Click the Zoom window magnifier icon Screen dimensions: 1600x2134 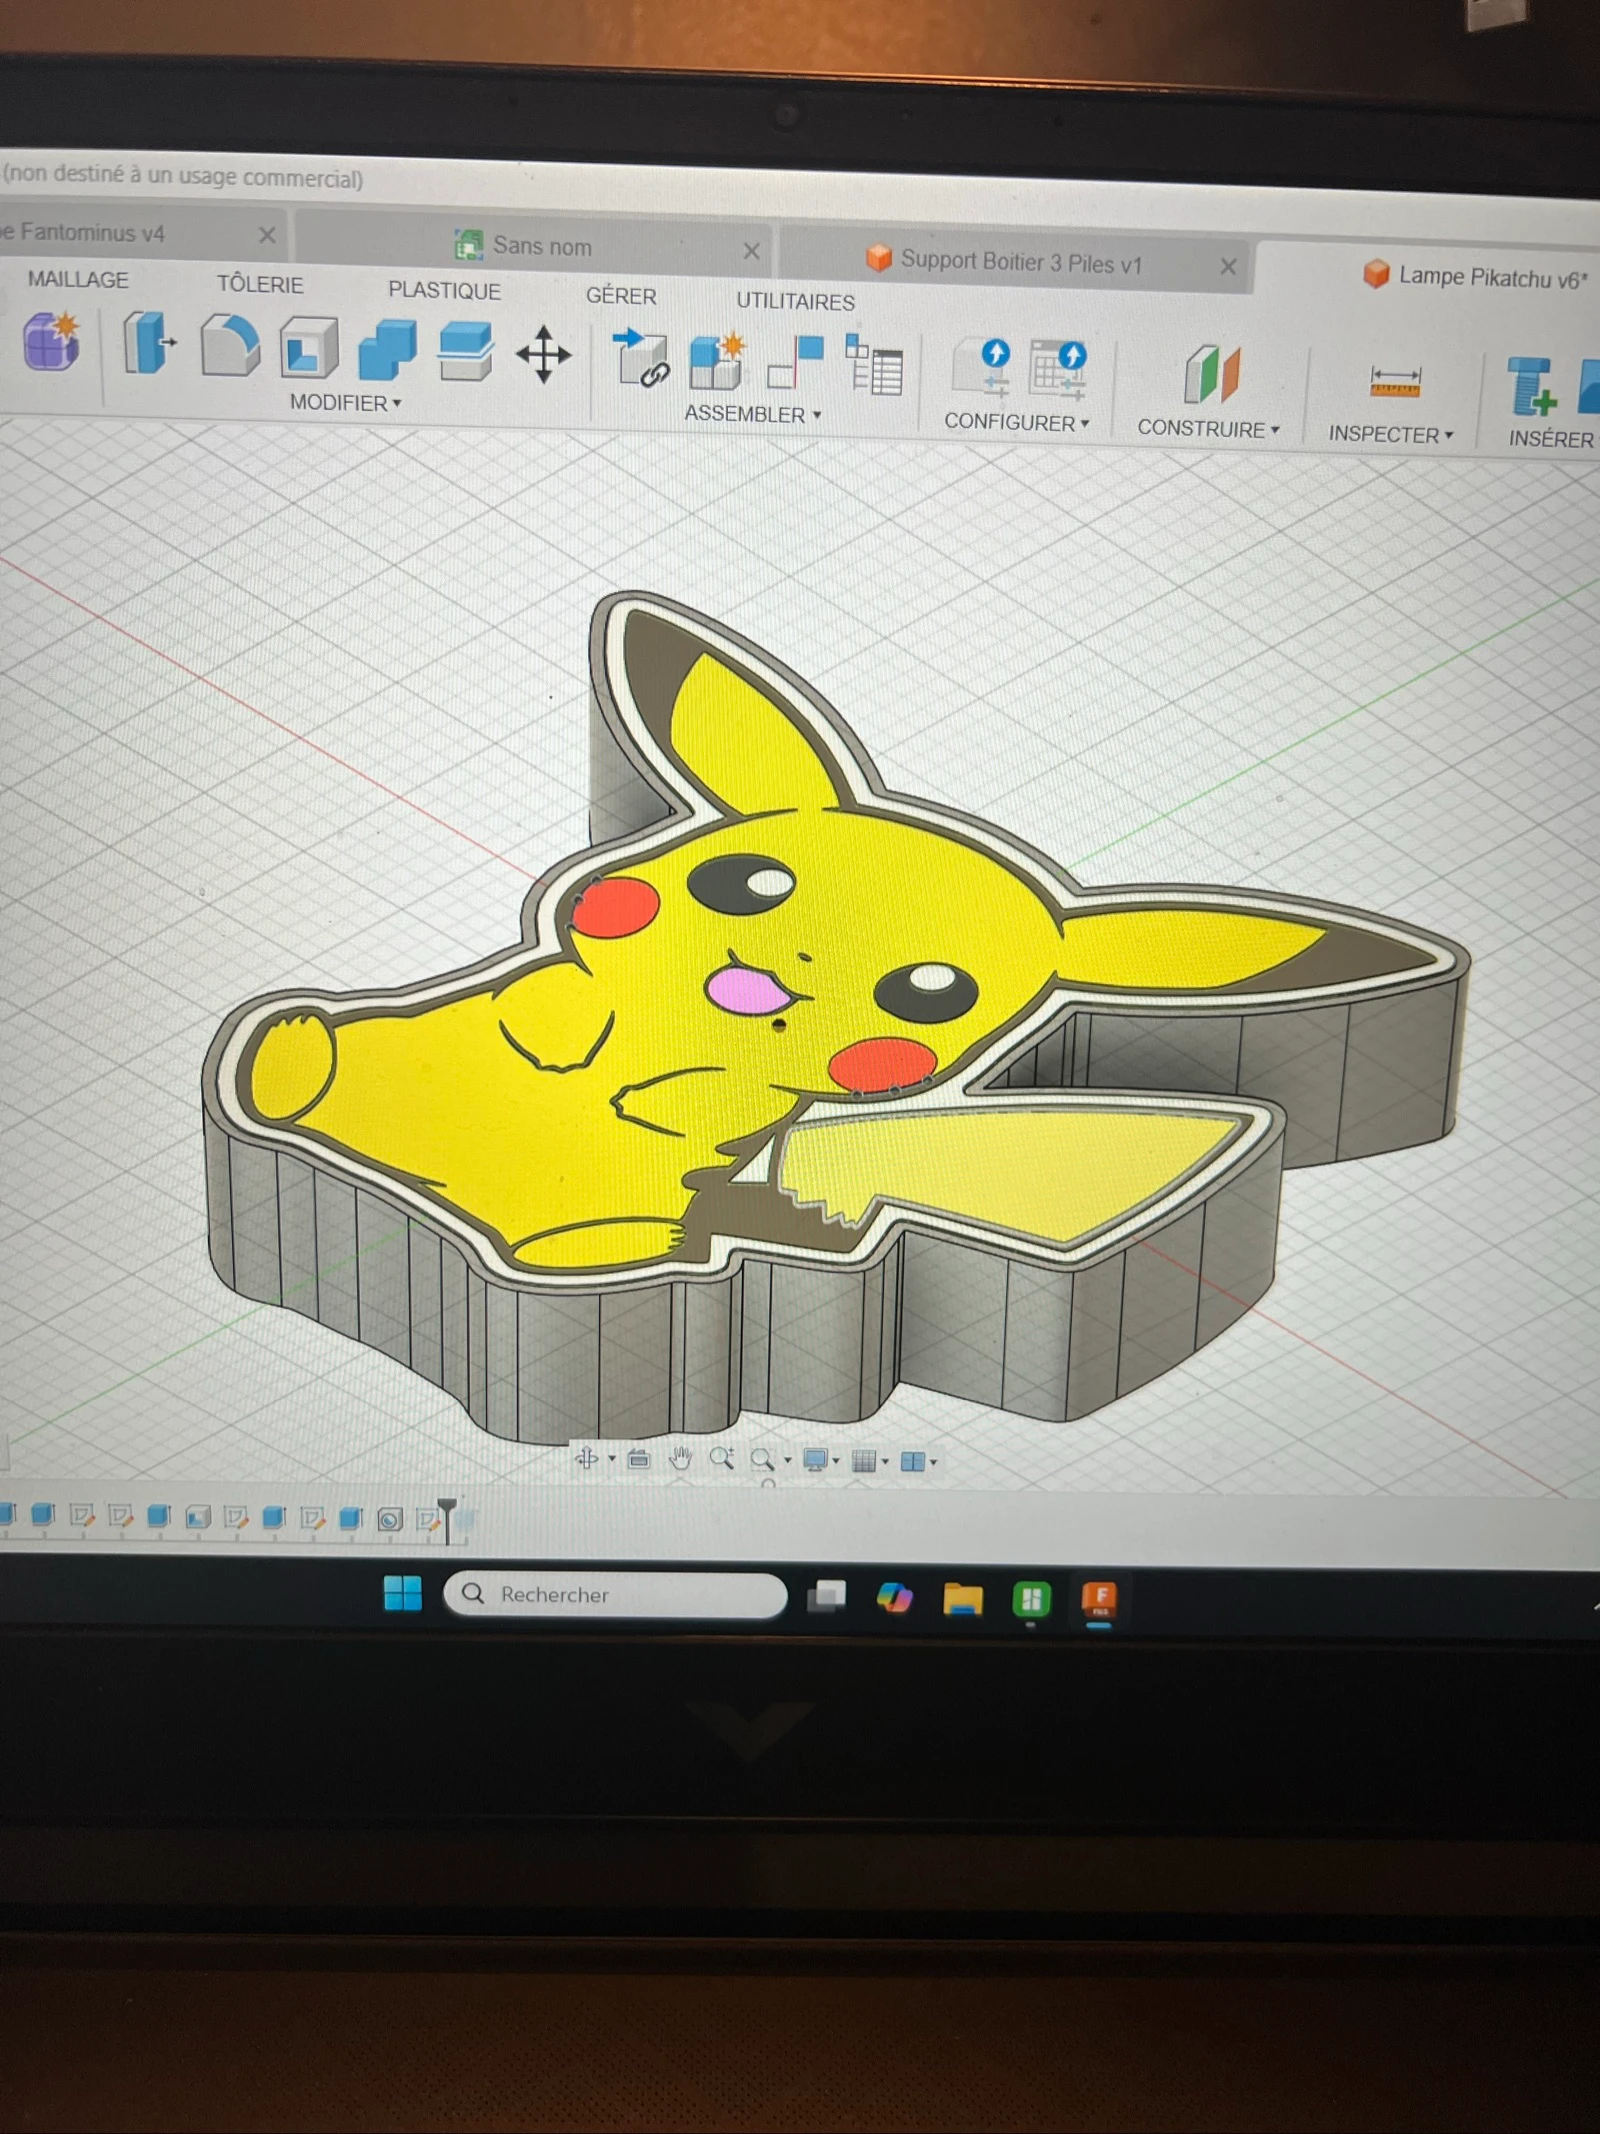pyautogui.click(x=763, y=1460)
